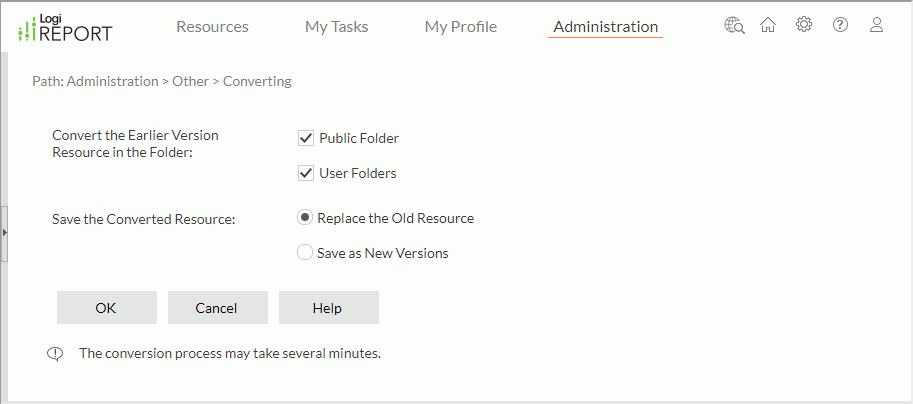Open the Administration menu
Screen dimensions: 913x404
605,27
